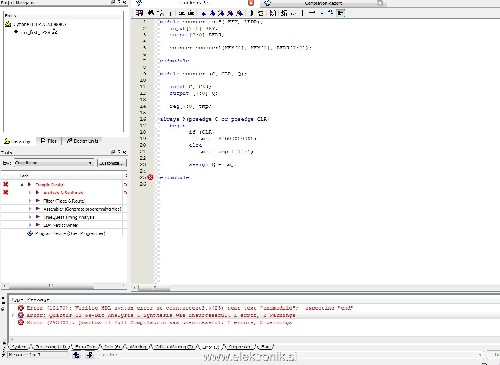Image resolution: width=500 pixels, height=365 pixels.
Task: Switch to the Design Units tab
Action: pos(82,141)
